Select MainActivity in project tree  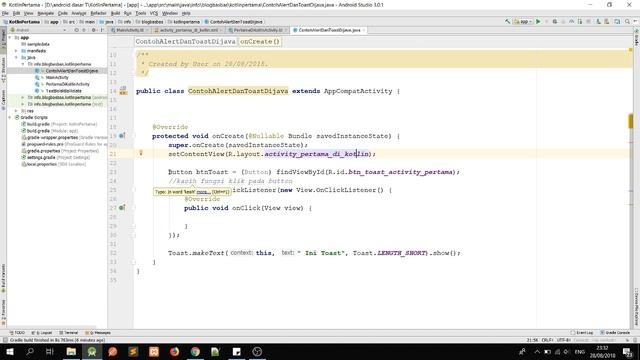[57, 78]
